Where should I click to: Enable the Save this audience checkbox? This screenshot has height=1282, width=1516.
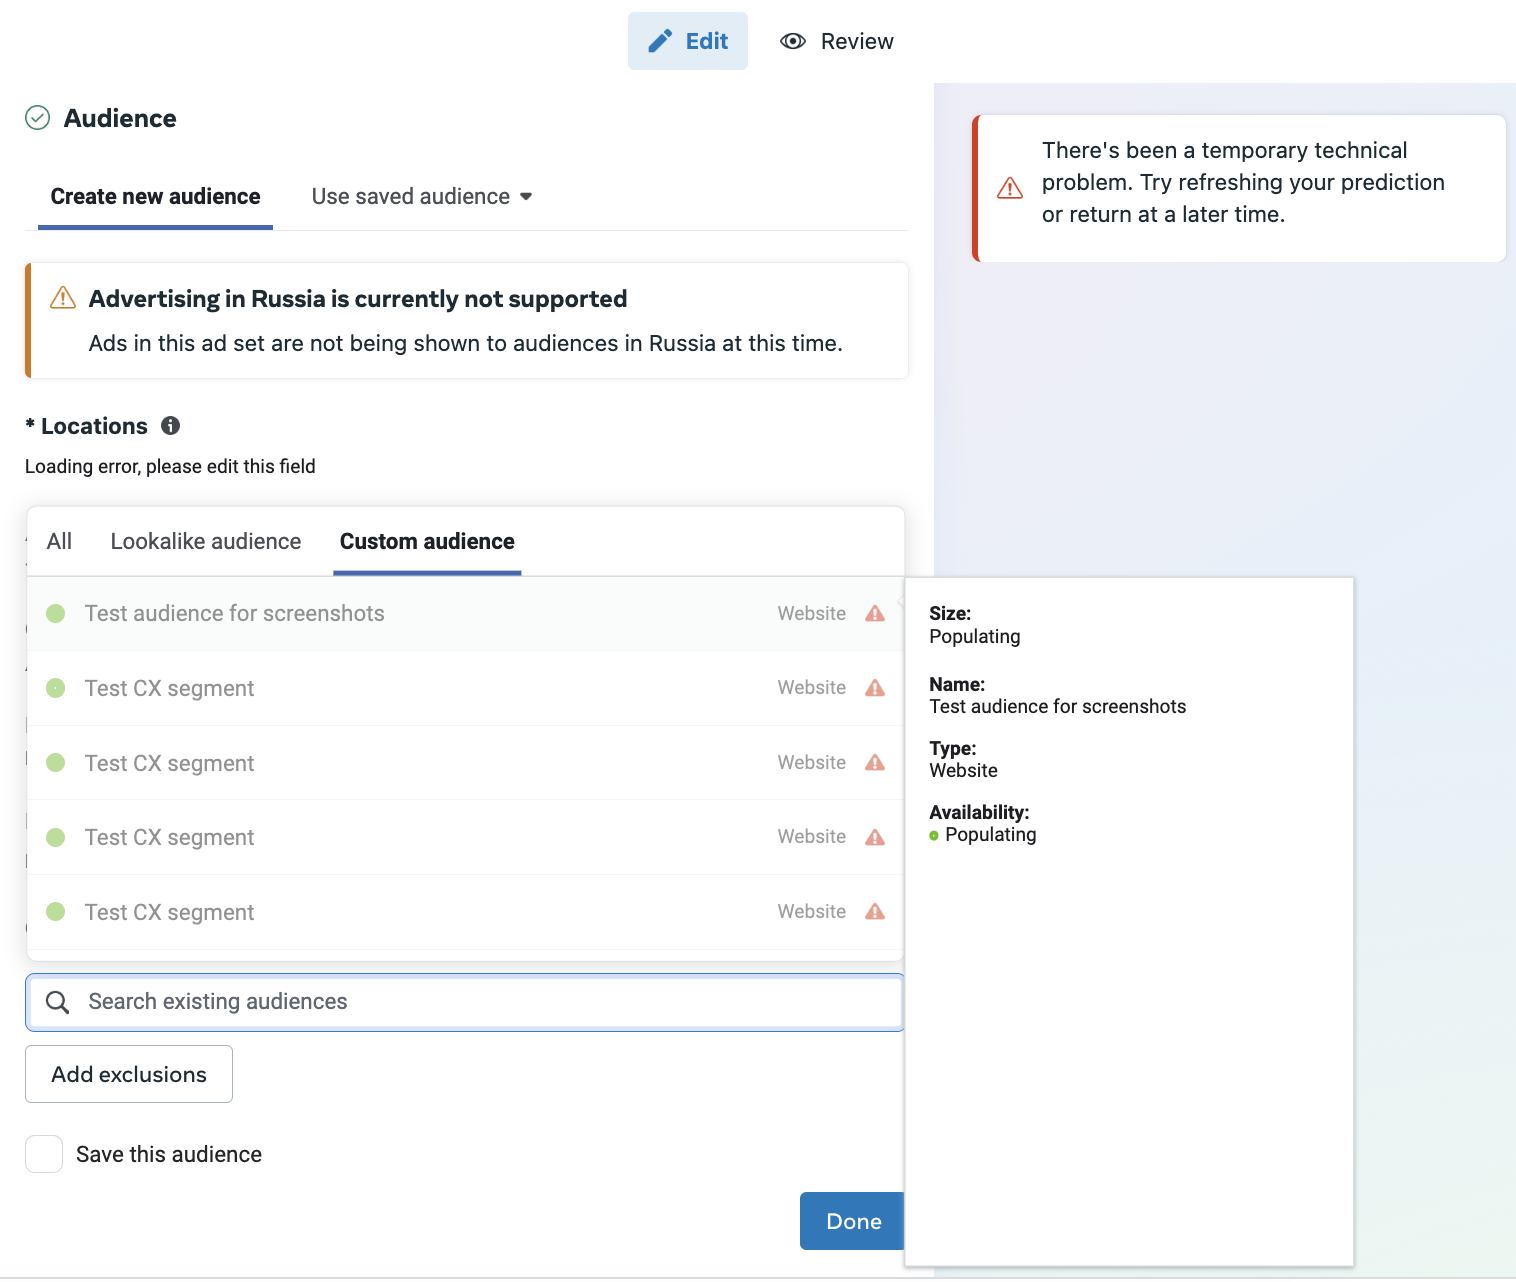coord(44,1154)
